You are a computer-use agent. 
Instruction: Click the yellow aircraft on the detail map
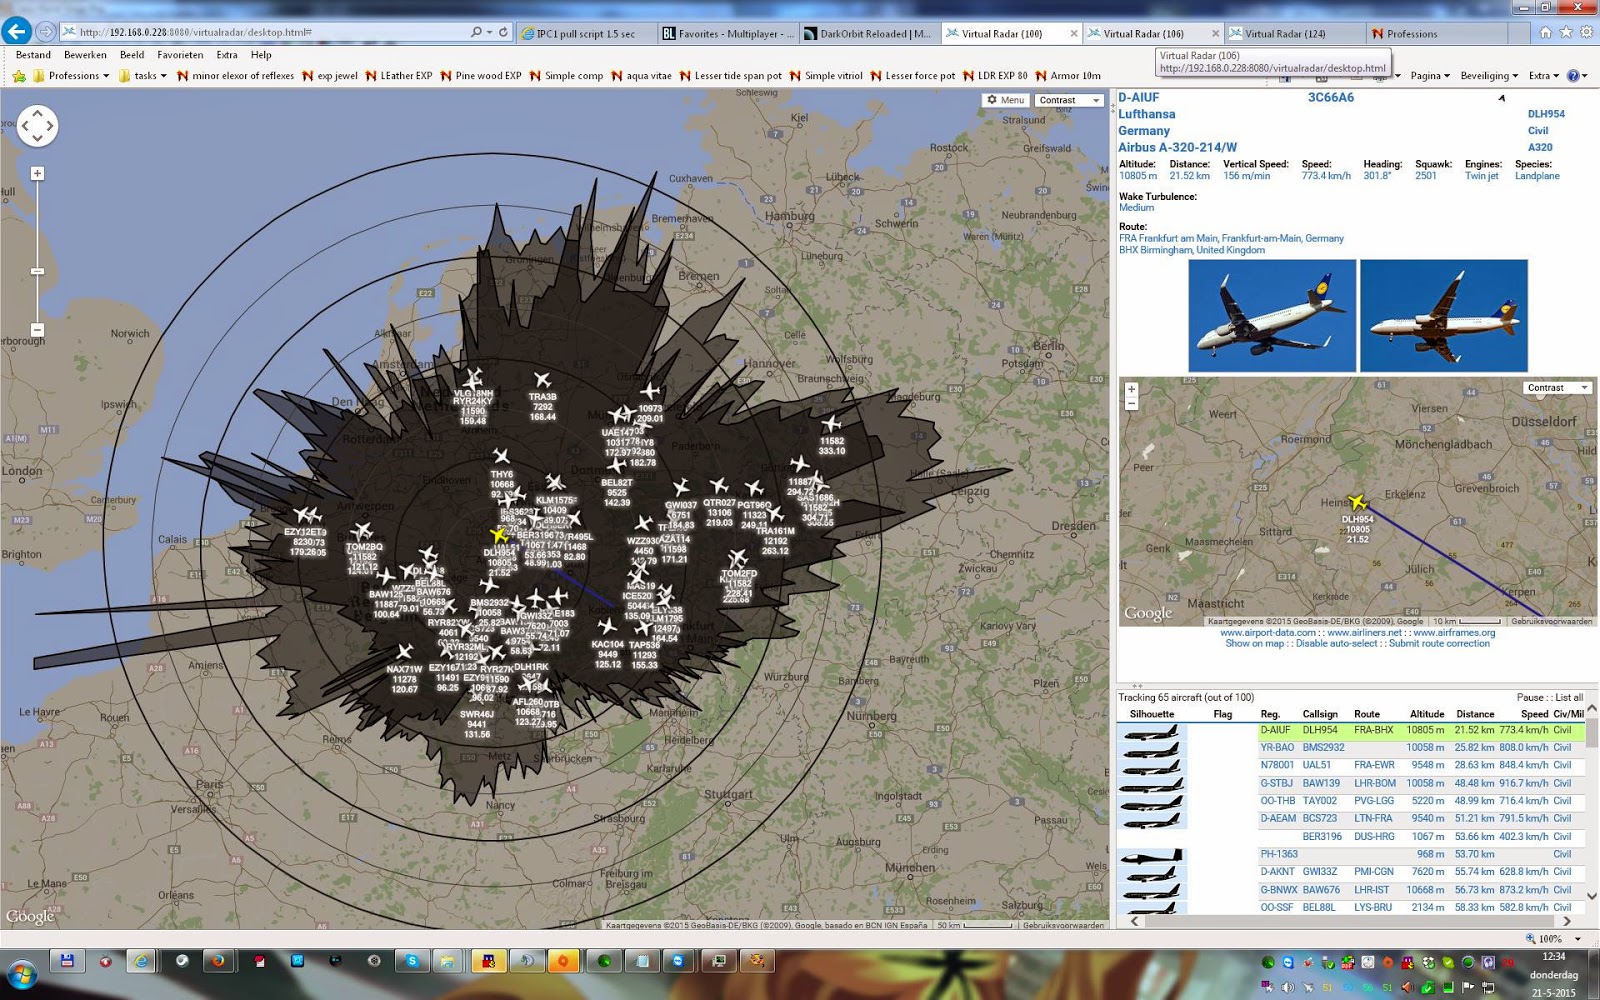(x=1357, y=502)
